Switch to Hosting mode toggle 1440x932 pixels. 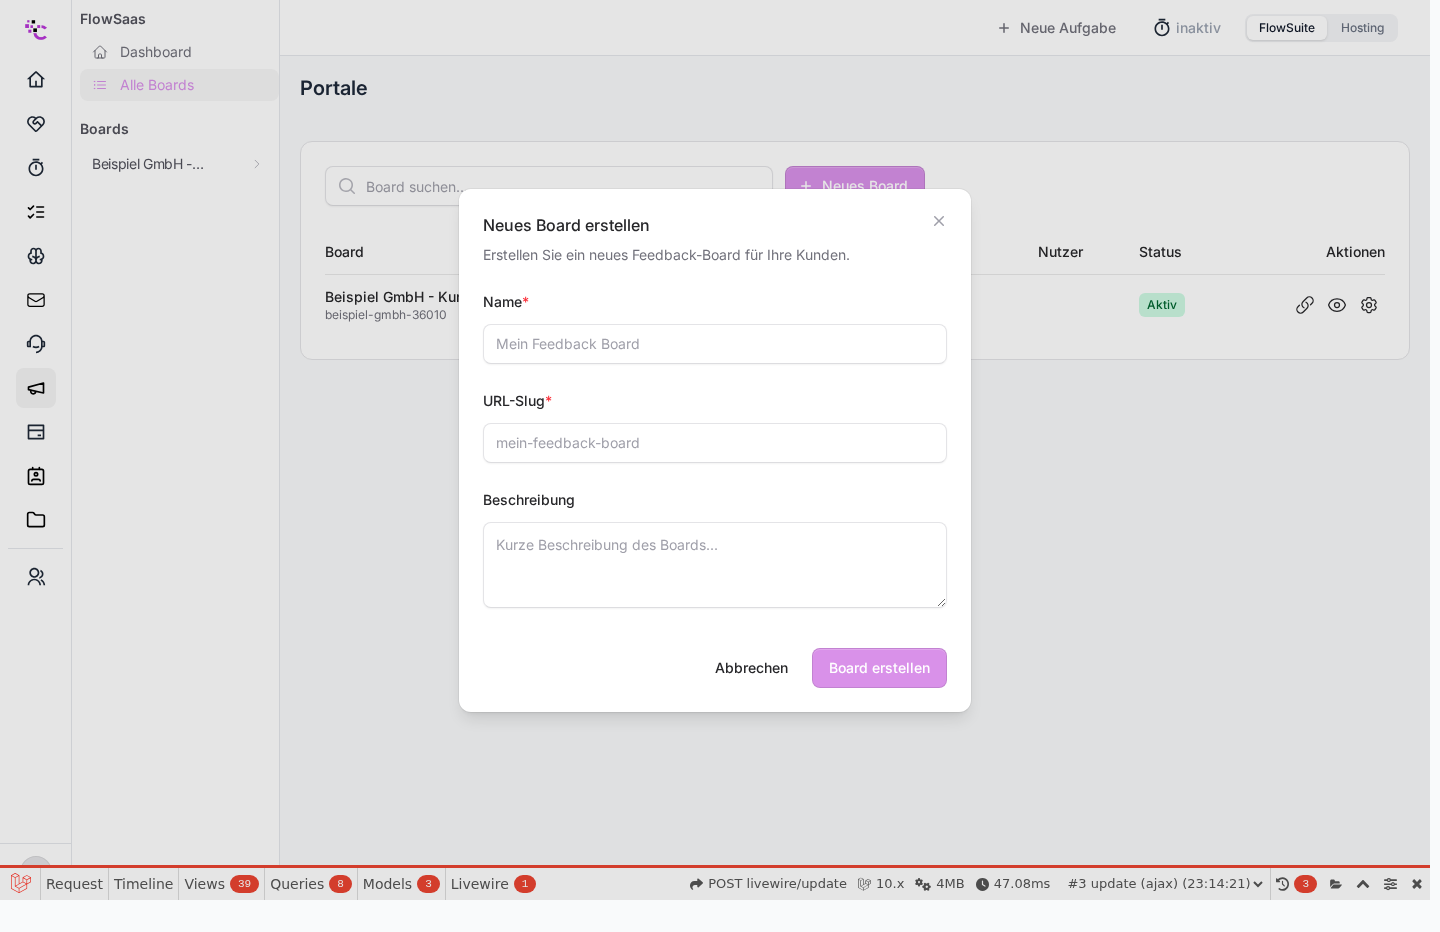[1362, 28]
